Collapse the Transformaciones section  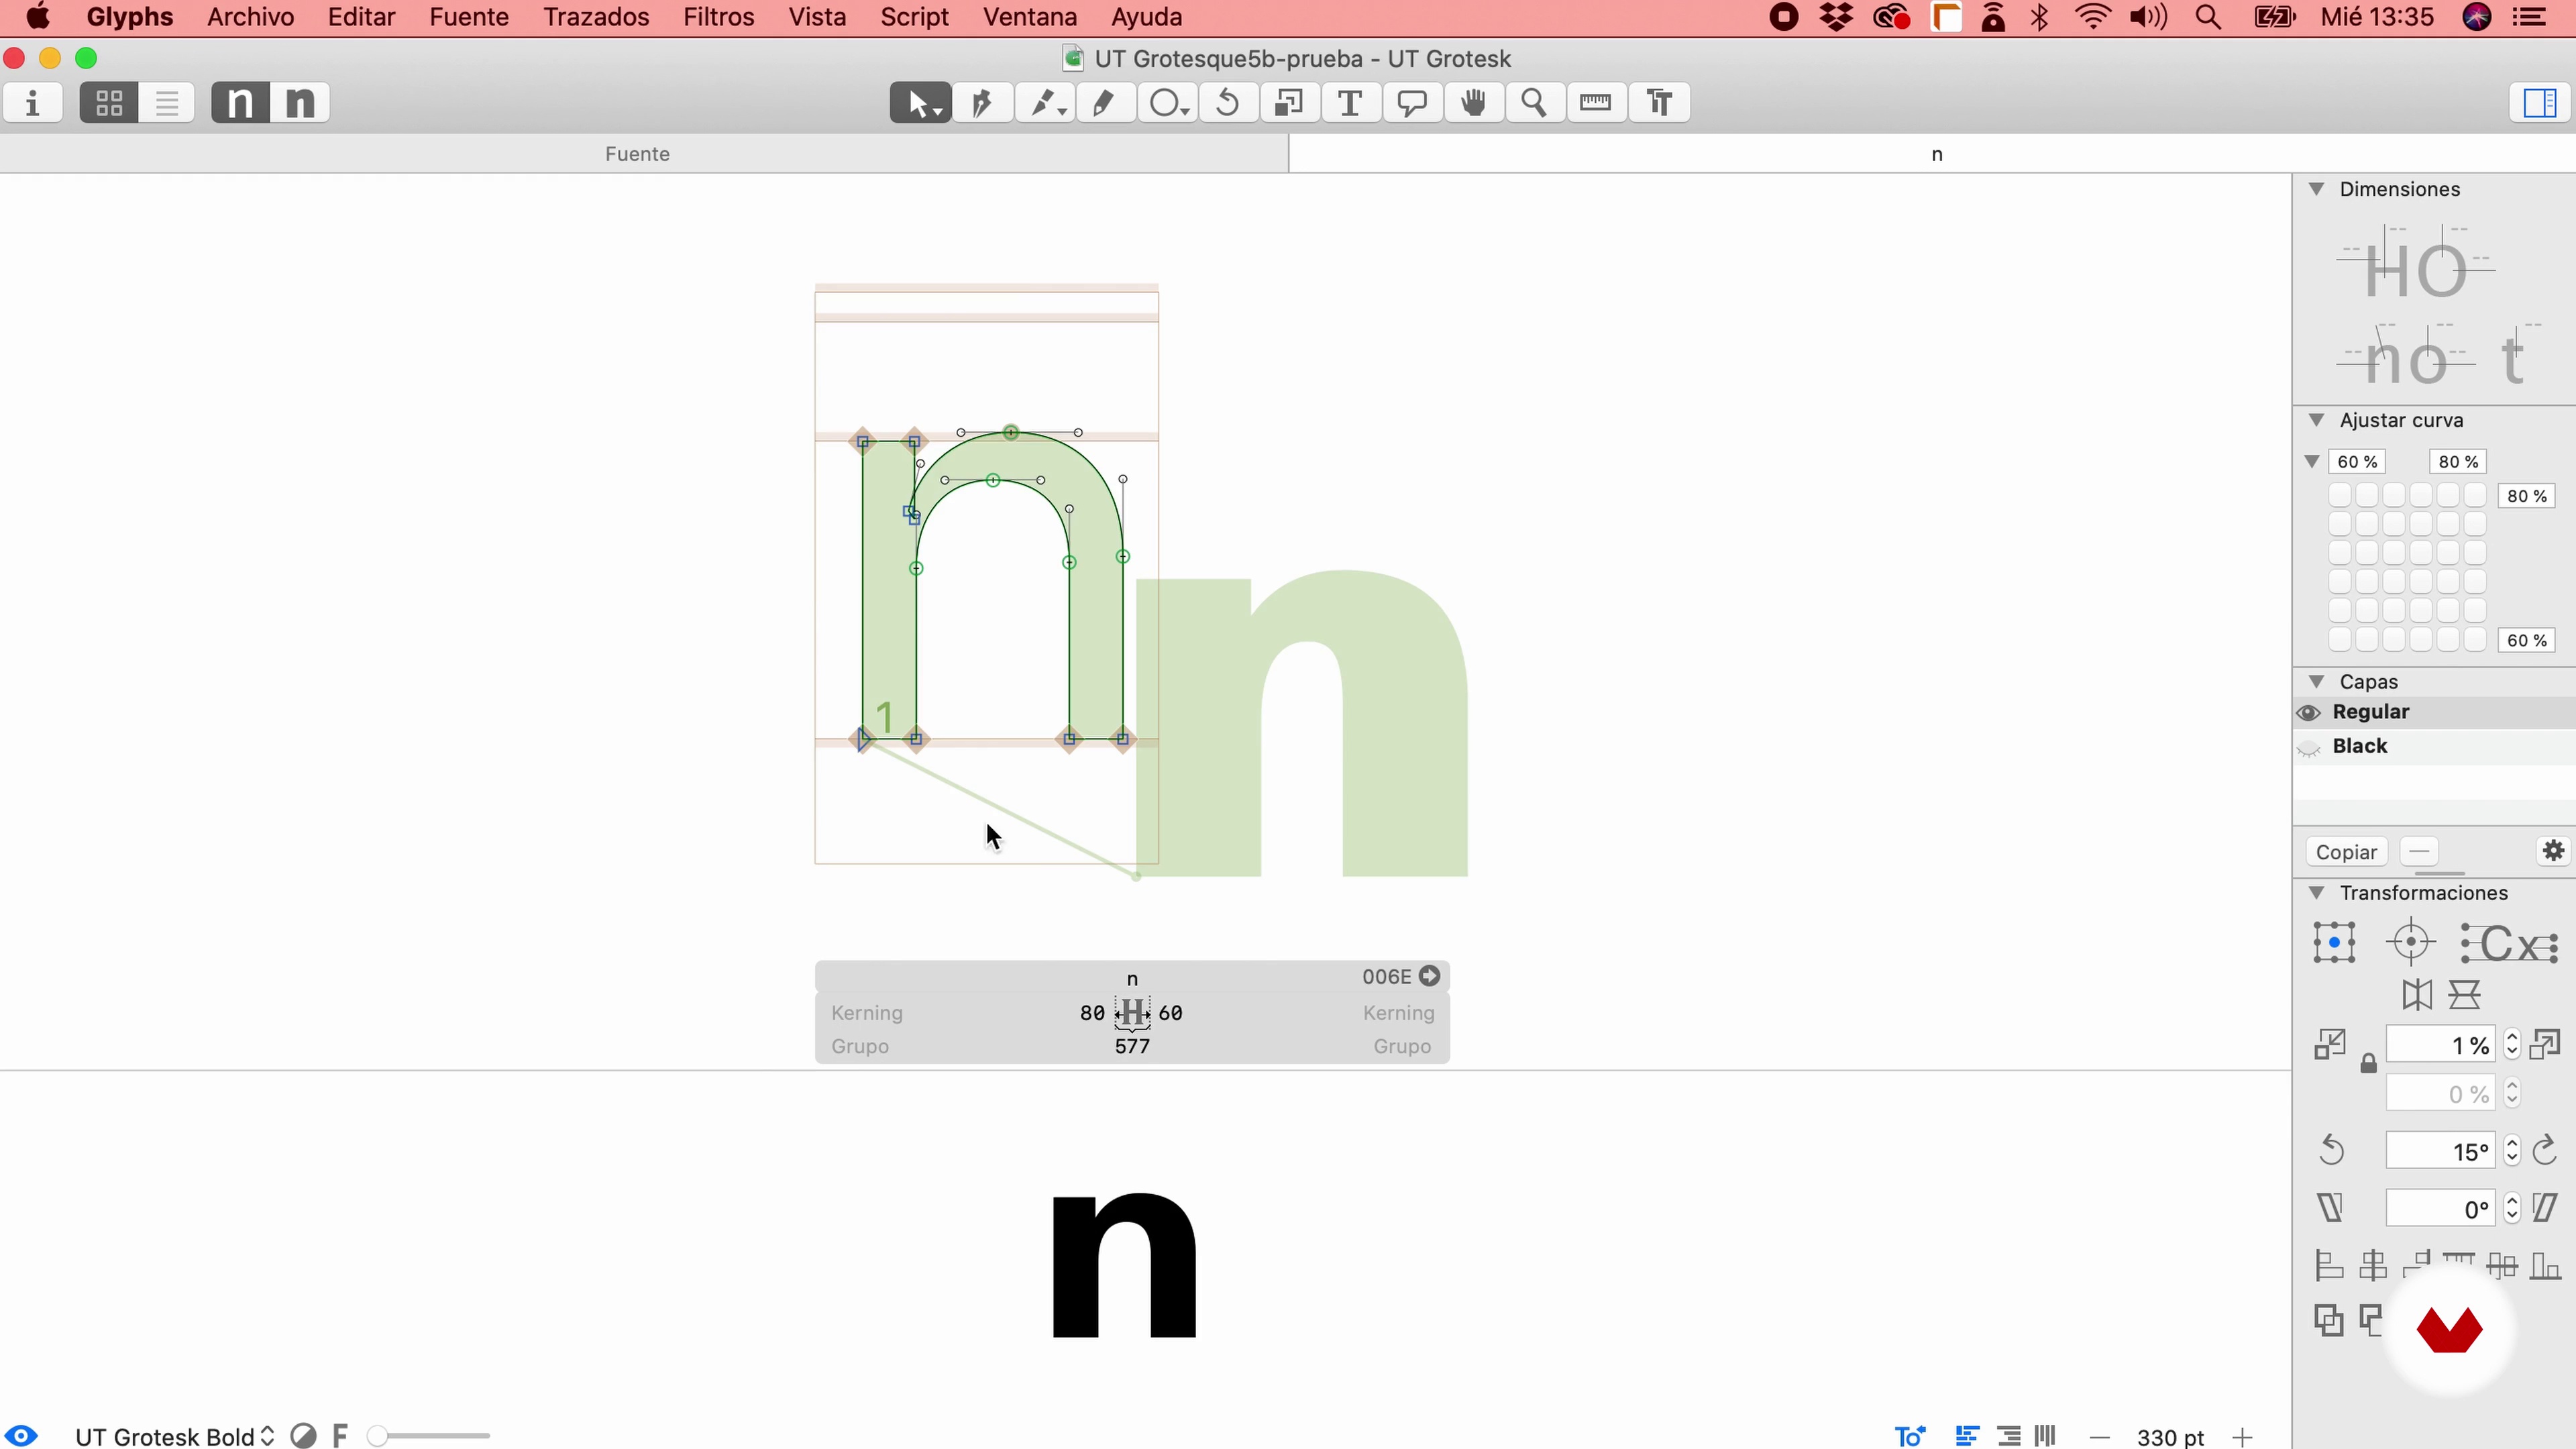point(2316,892)
